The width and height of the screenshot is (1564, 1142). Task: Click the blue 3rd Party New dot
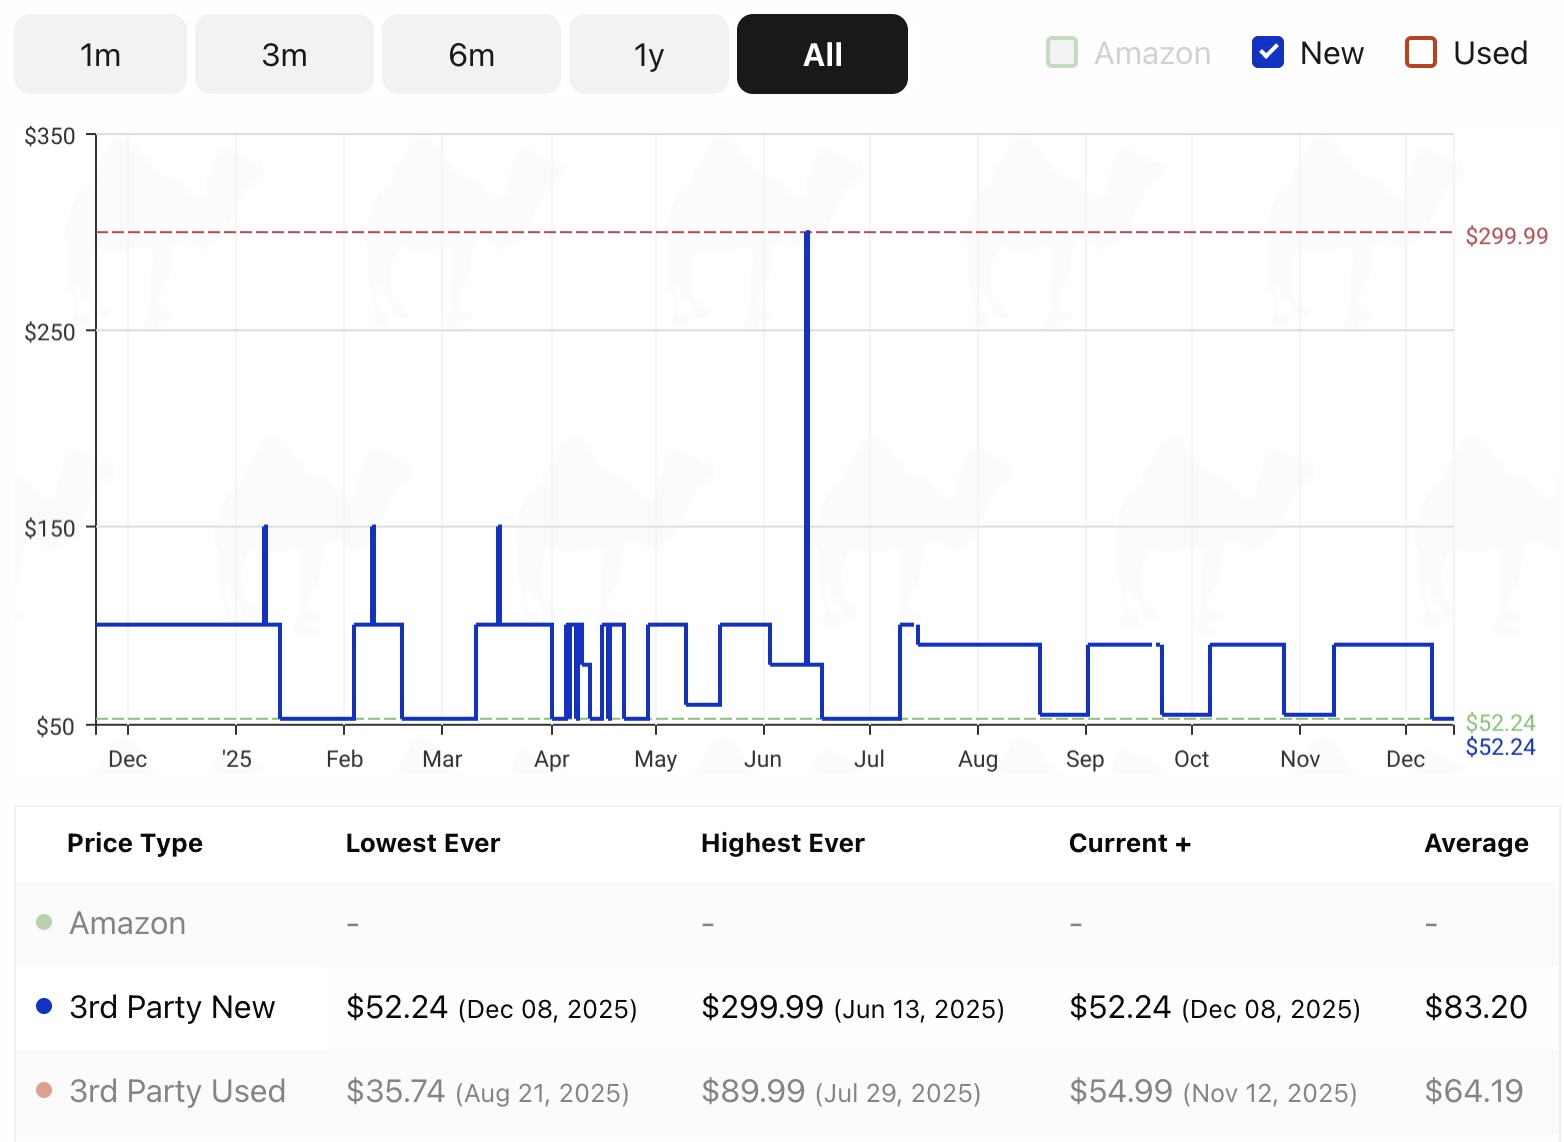44,1006
